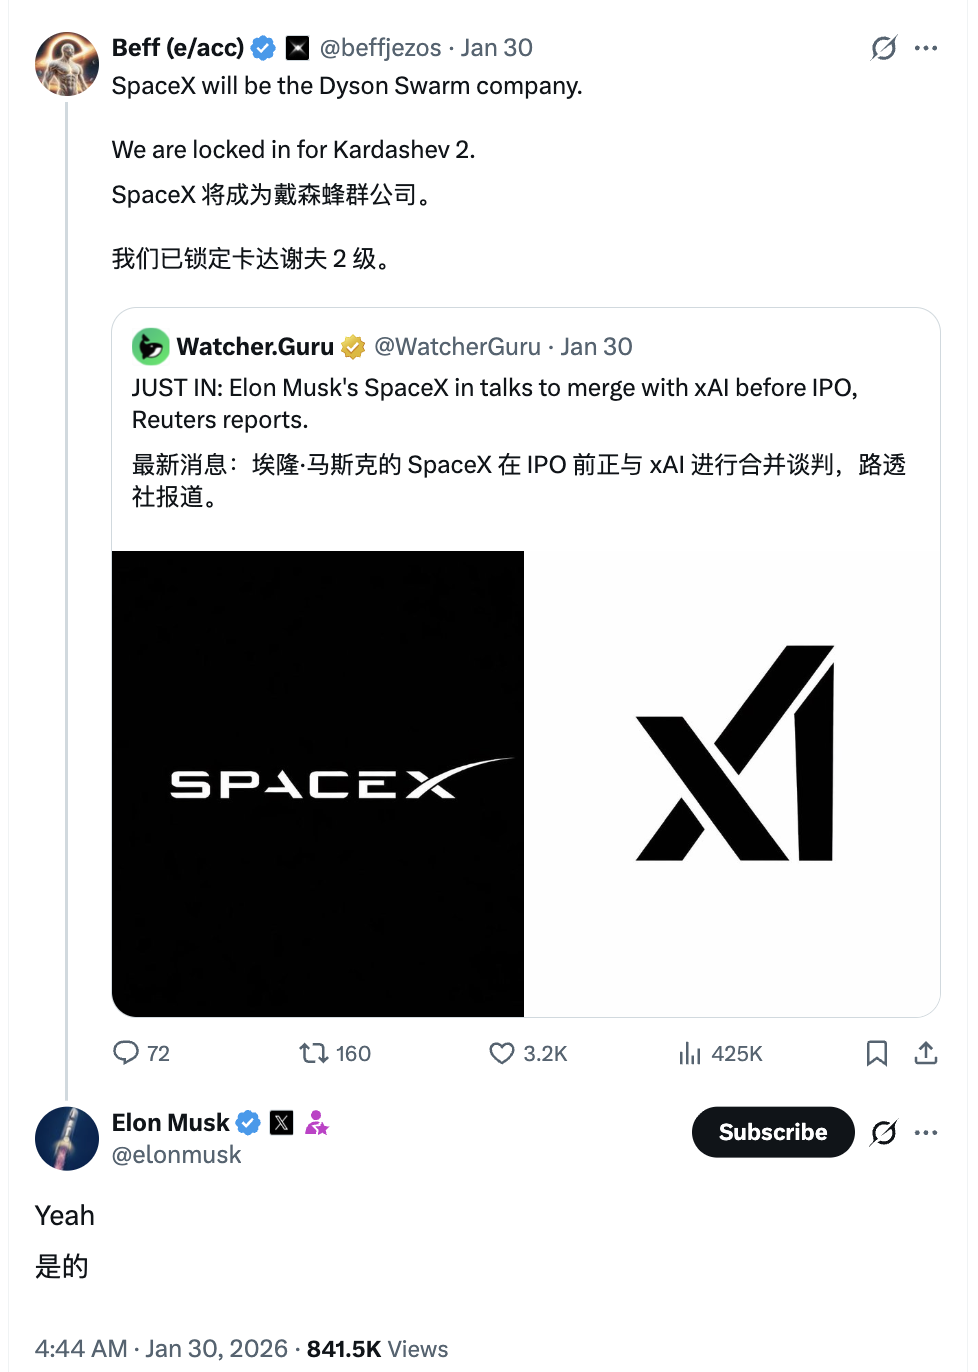Open the xAI logo image
Image resolution: width=978 pixels, height=1372 pixels.
tap(732, 783)
